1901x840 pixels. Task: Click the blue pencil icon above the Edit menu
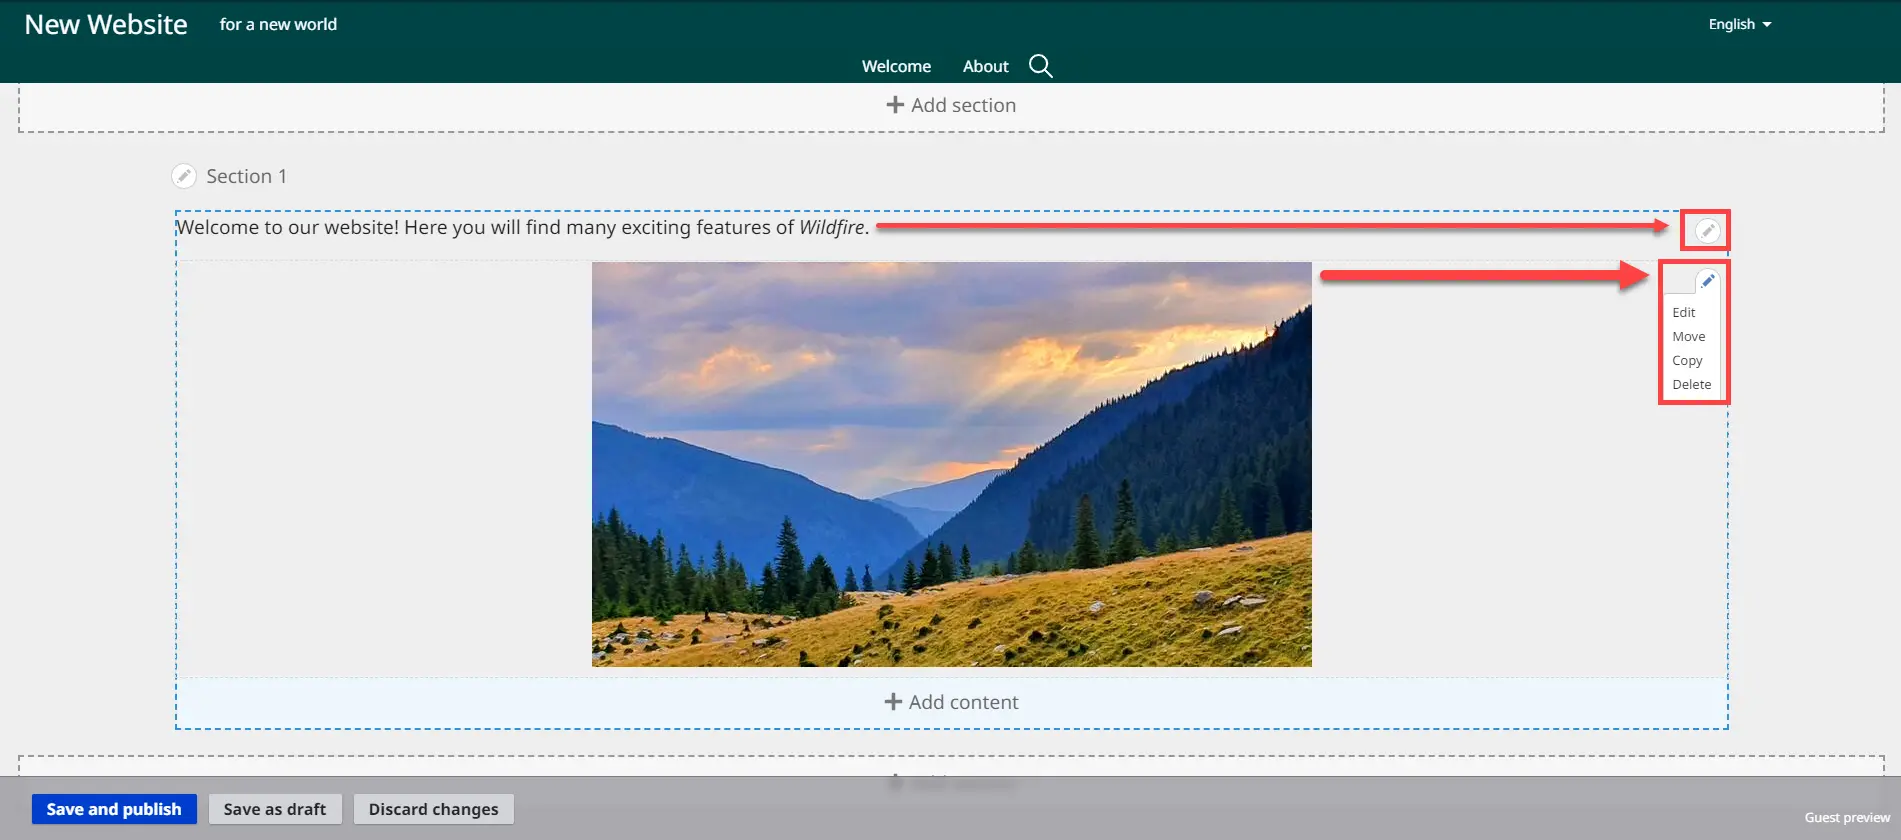(x=1707, y=281)
